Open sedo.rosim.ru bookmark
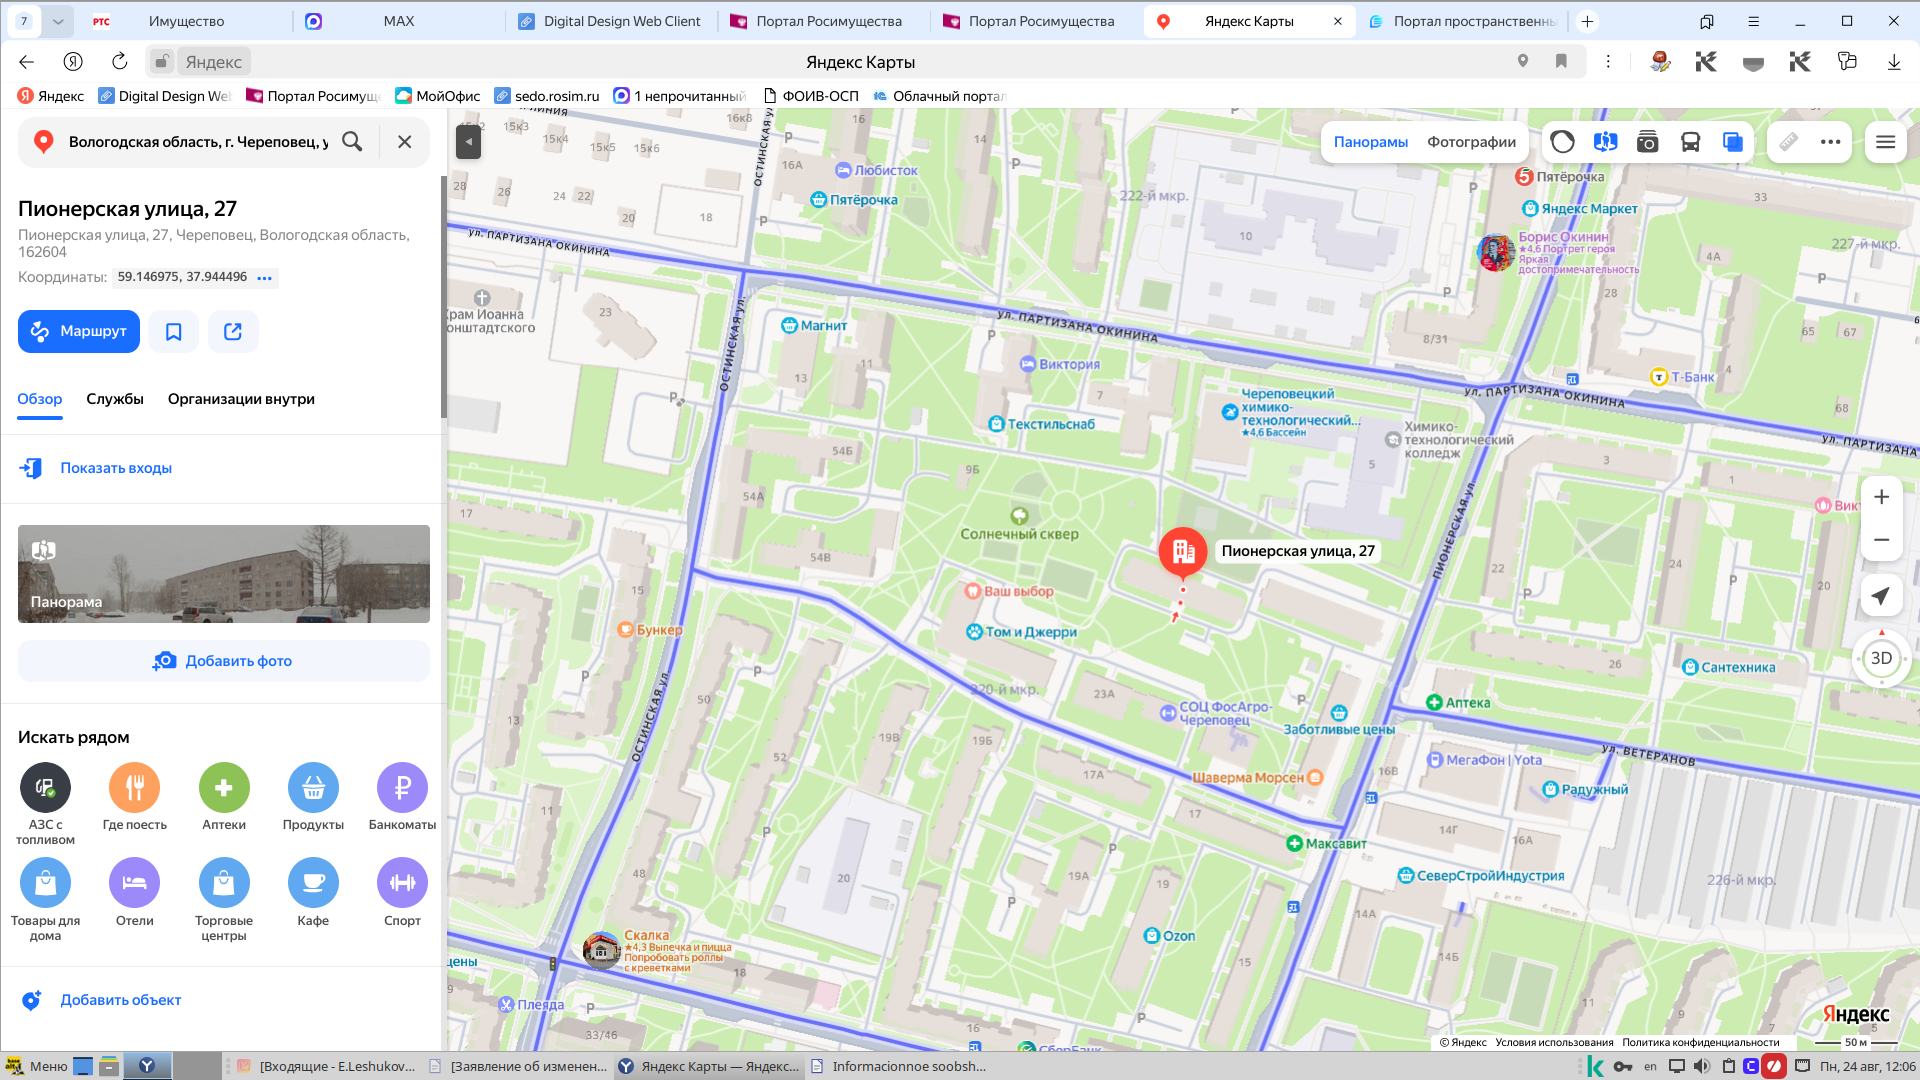 [x=547, y=96]
